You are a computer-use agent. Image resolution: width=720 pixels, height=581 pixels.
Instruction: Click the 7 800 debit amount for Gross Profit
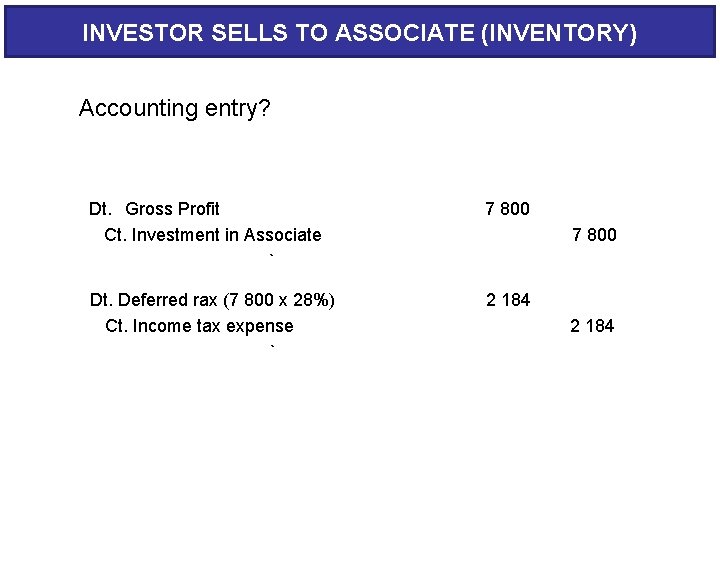(507, 209)
